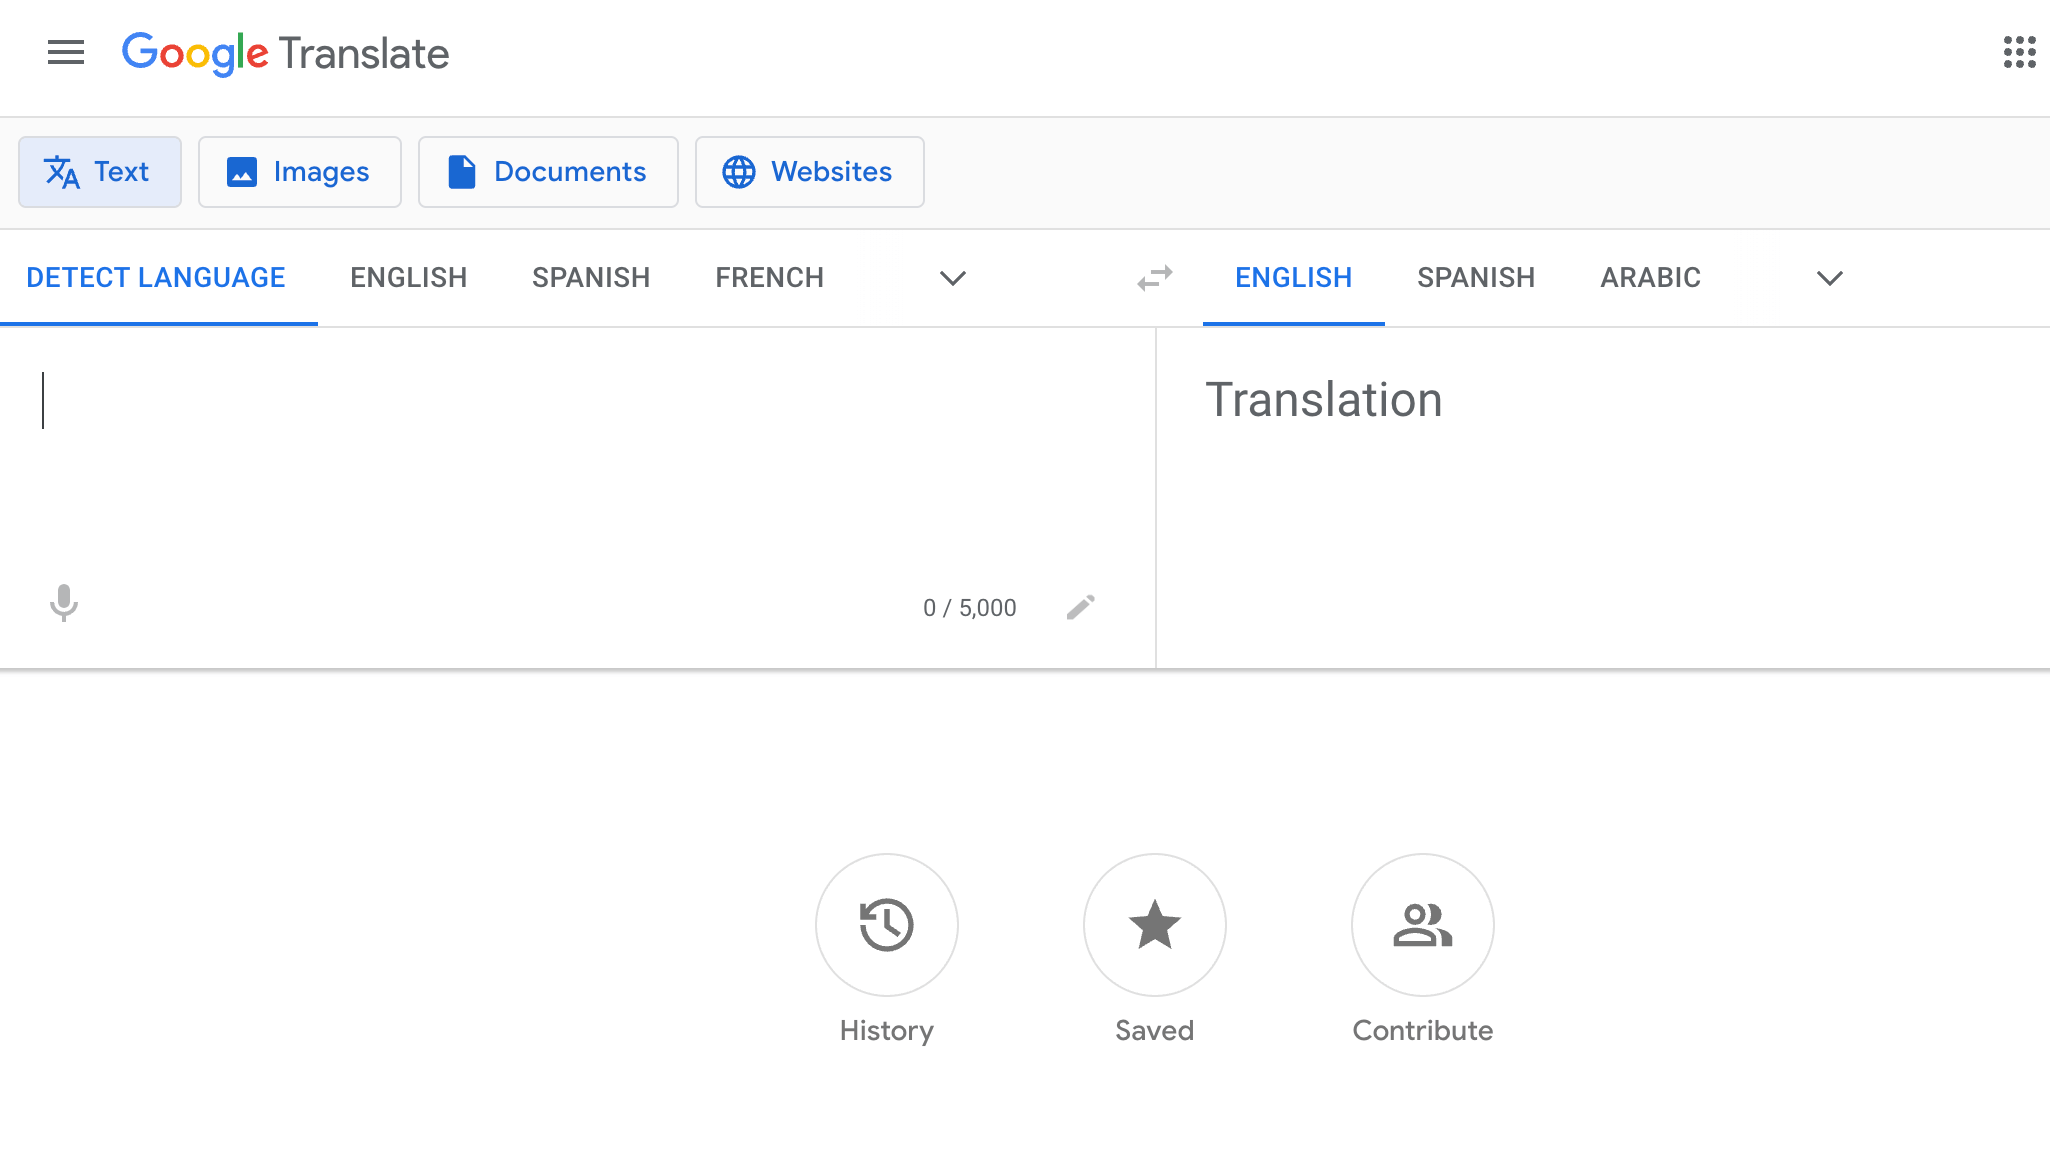This screenshot has width=2050, height=1160.
Task: Open Contribute with the people icon
Action: click(x=1422, y=925)
